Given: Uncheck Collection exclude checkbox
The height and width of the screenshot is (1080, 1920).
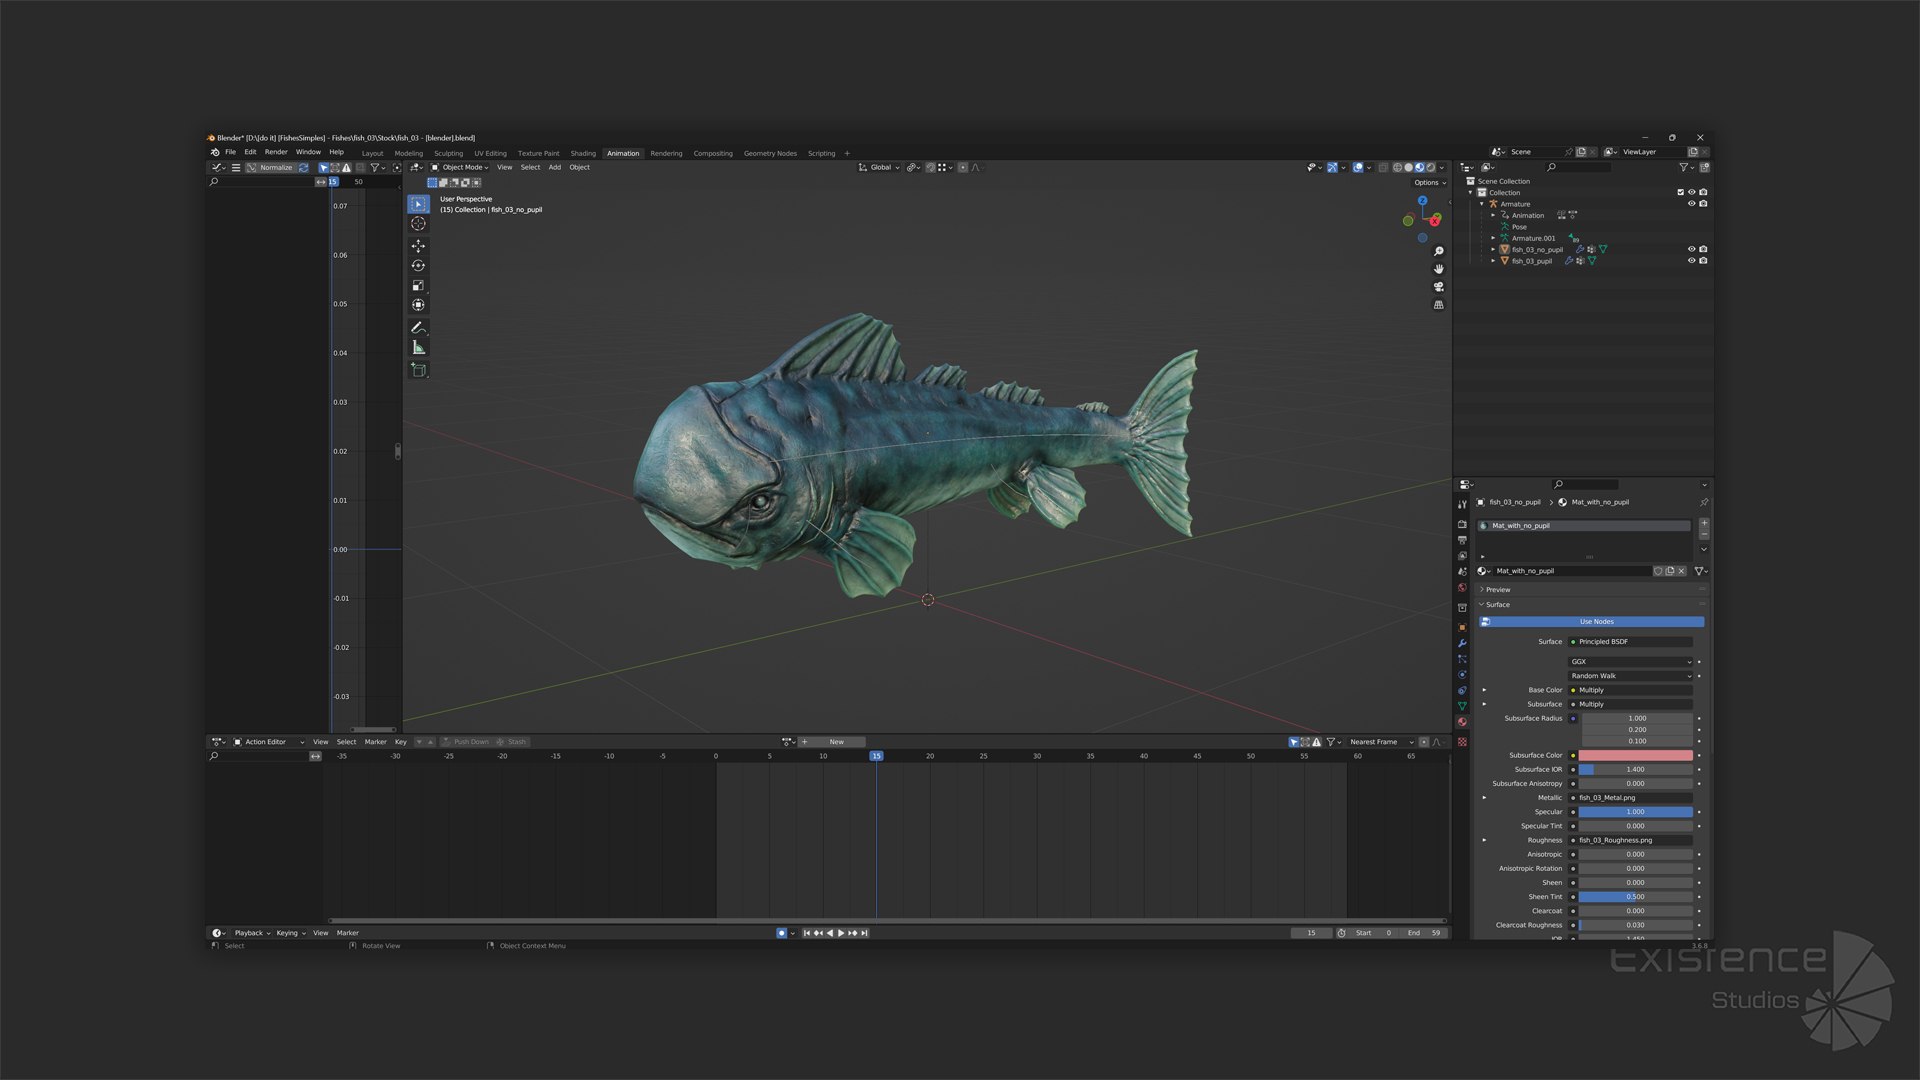Looking at the screenshot, I should coord(1681,193).
